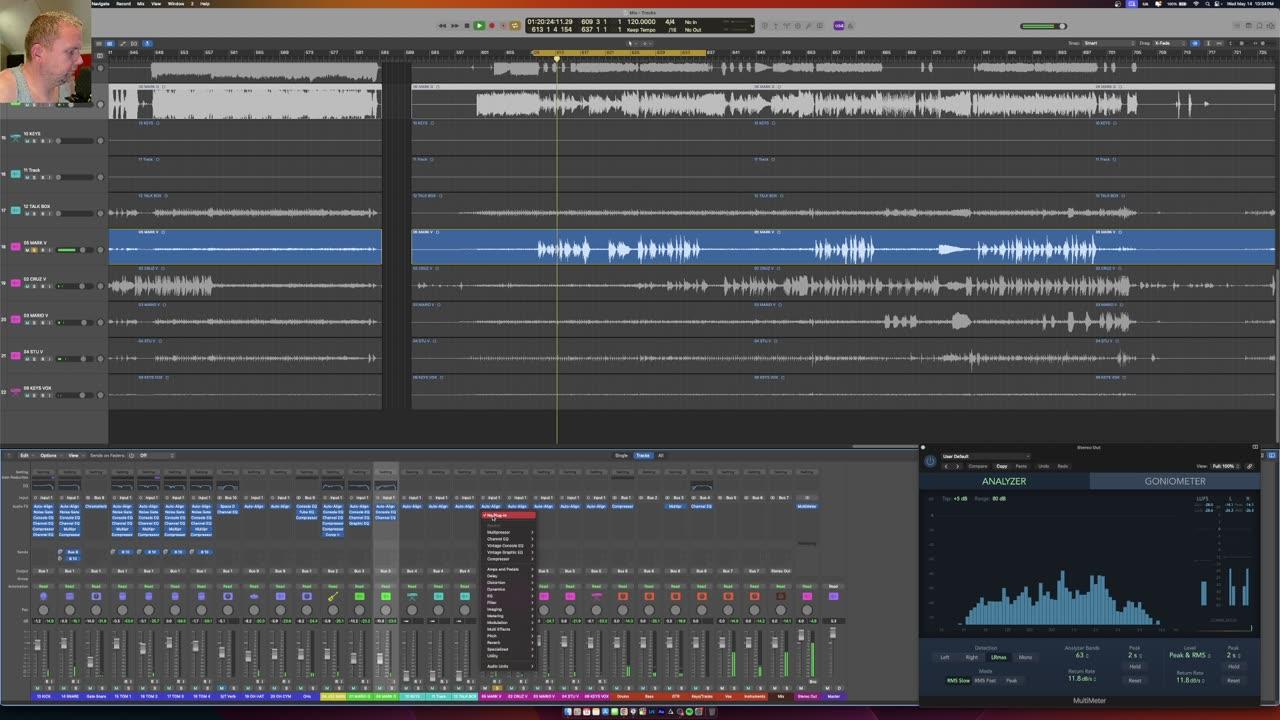Viewport: 1280px width, 720px height.
Task: Click the link icon in MultiMeter header
Action: pyautogui.click(x=1249, y=466)
